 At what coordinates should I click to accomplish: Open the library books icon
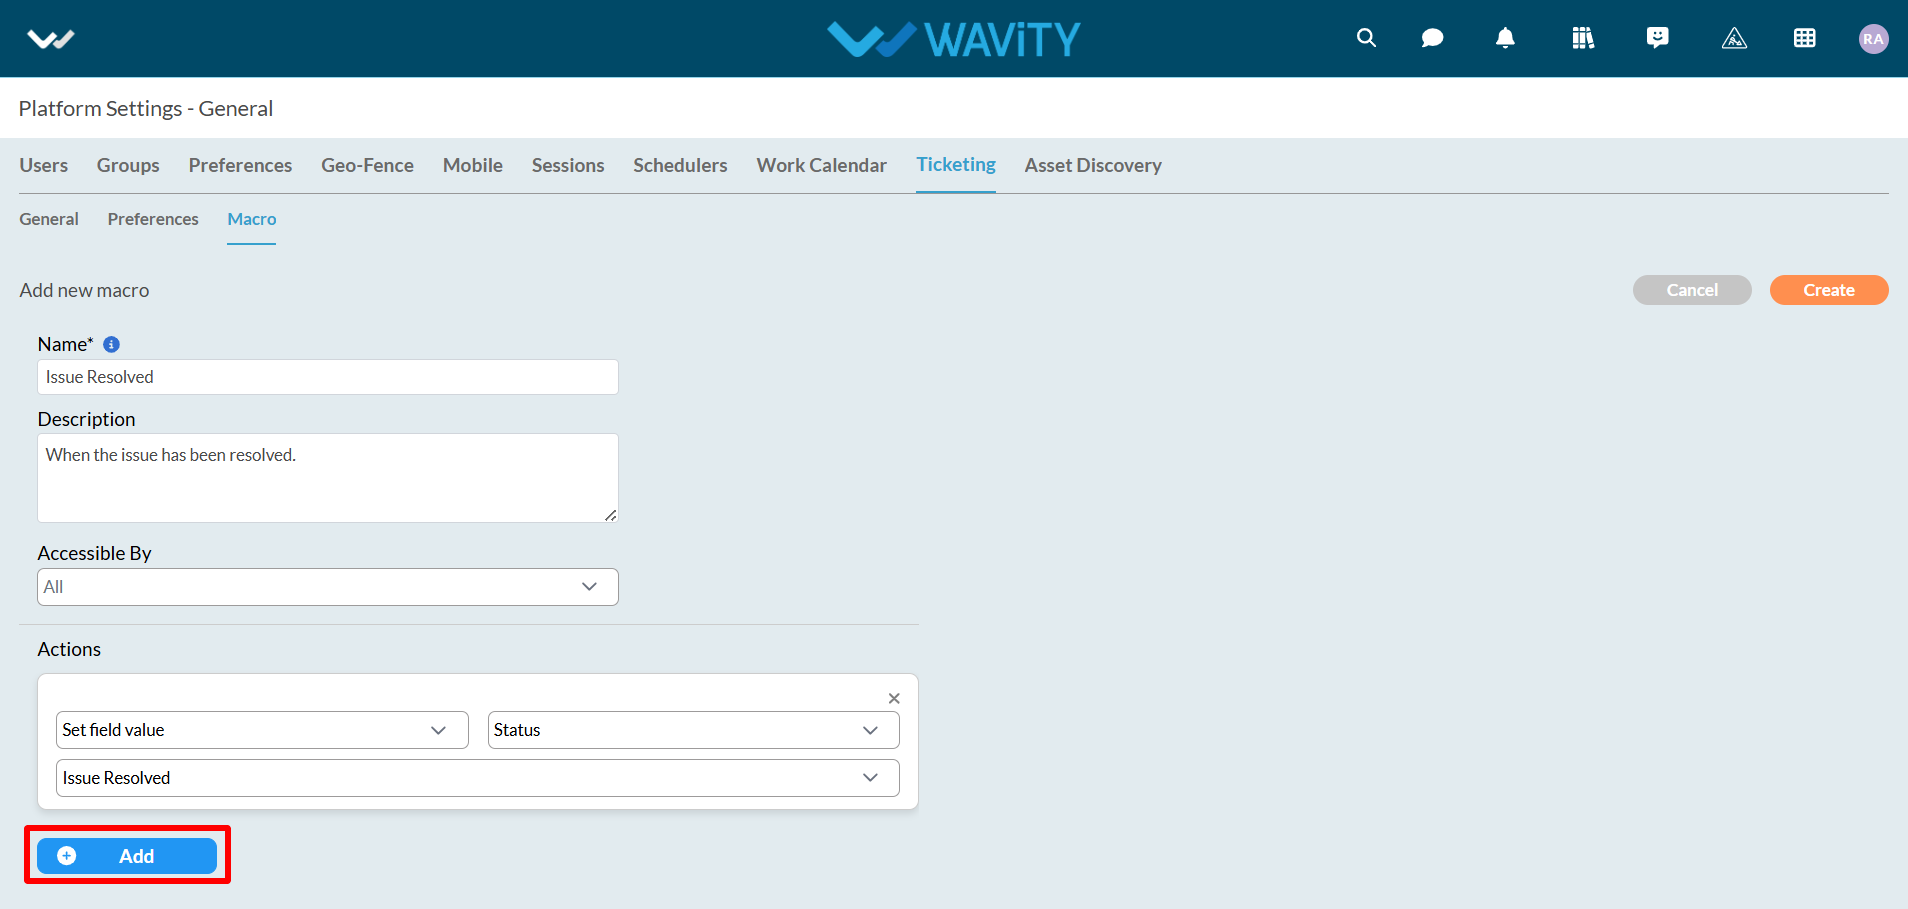[1583, 38]
